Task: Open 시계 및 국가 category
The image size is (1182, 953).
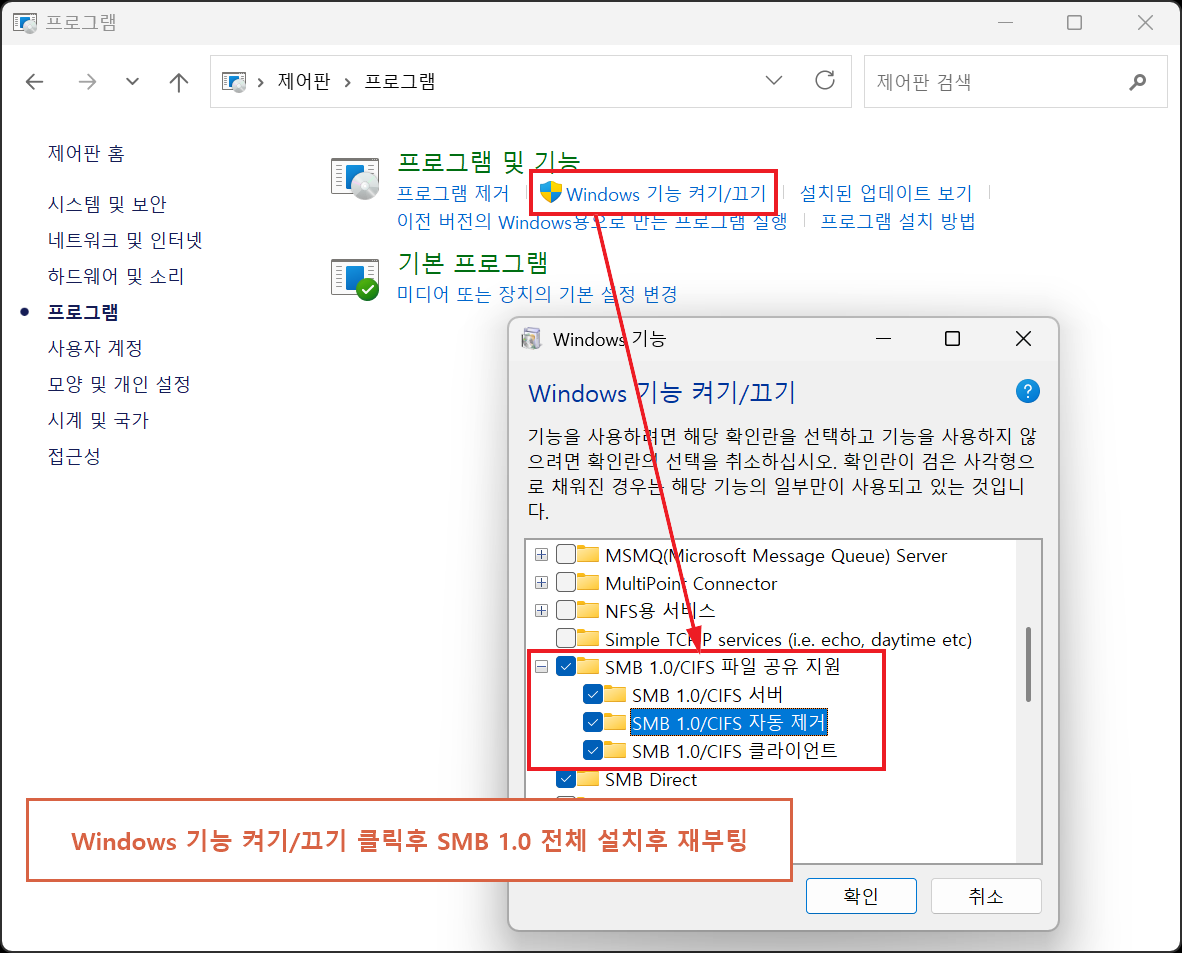Action: click(x=98, y=421)
